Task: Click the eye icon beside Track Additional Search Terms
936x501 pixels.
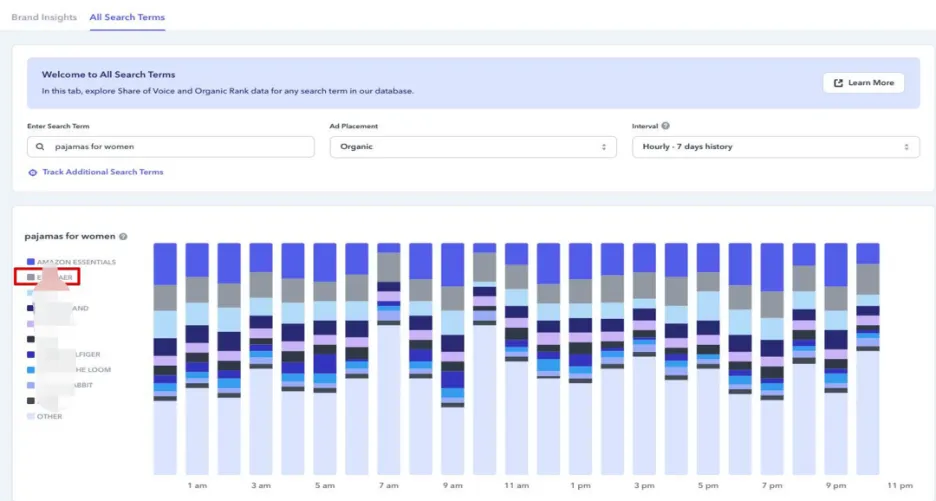Action: click(x=33, y=173)
